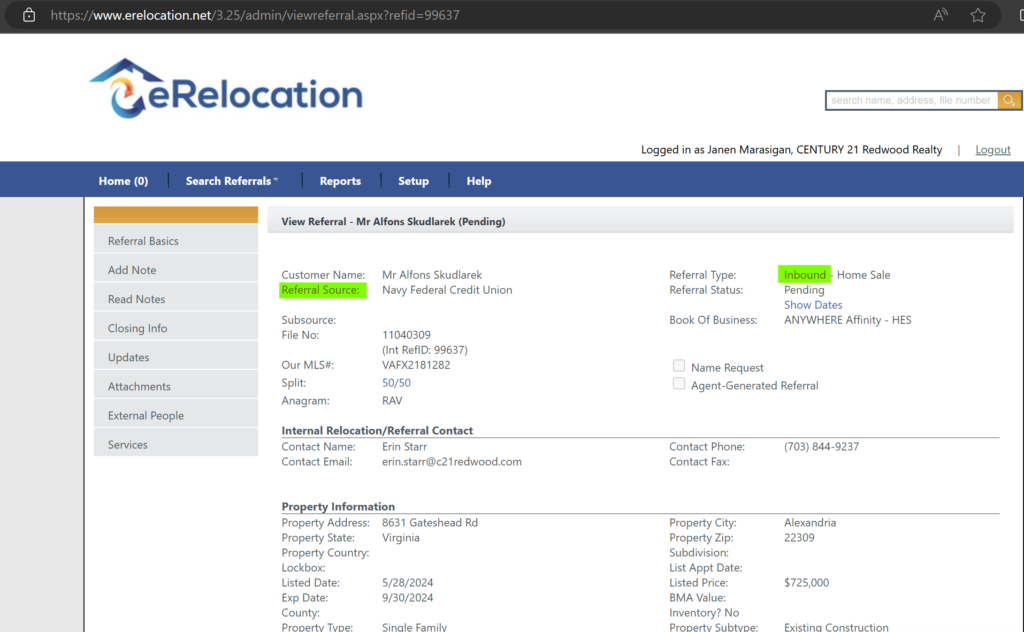Select Referral Basics in sidebar

tap(176, 241)
